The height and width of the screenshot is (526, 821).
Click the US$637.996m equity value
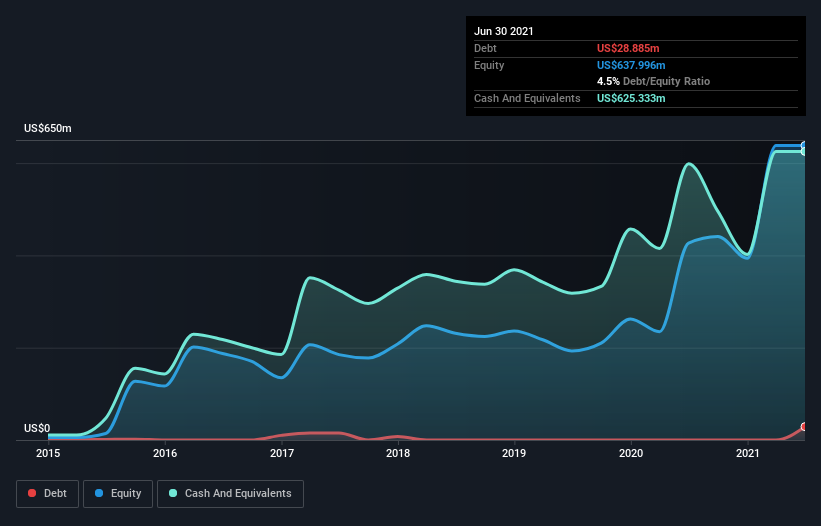point(631,65)
